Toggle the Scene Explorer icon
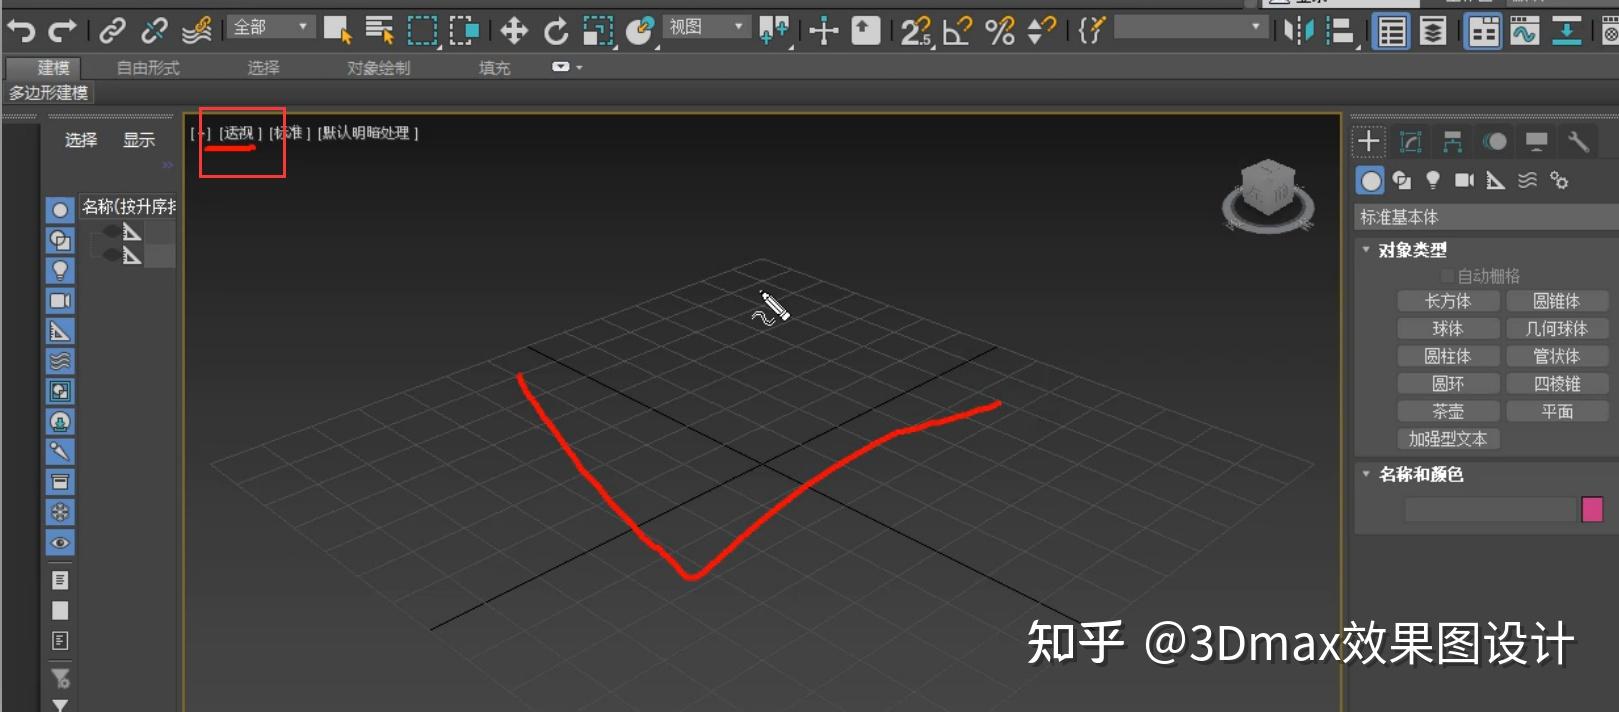Viewport: 1619px width, 712px height. 1392,32
